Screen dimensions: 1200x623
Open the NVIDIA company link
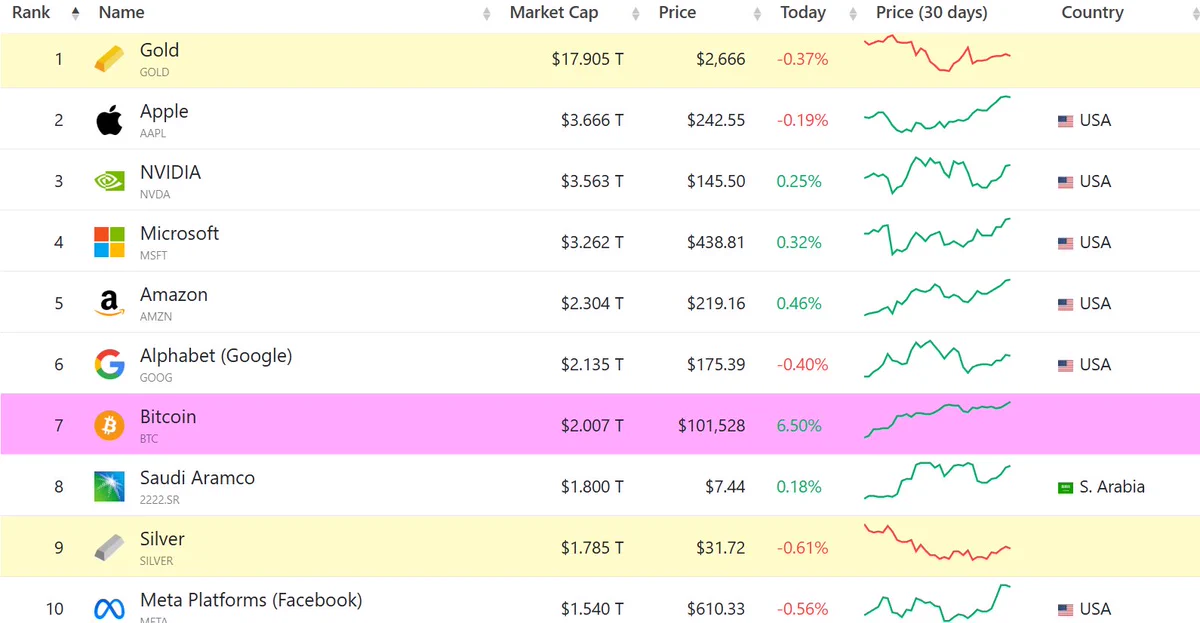[x=170, y=172]
